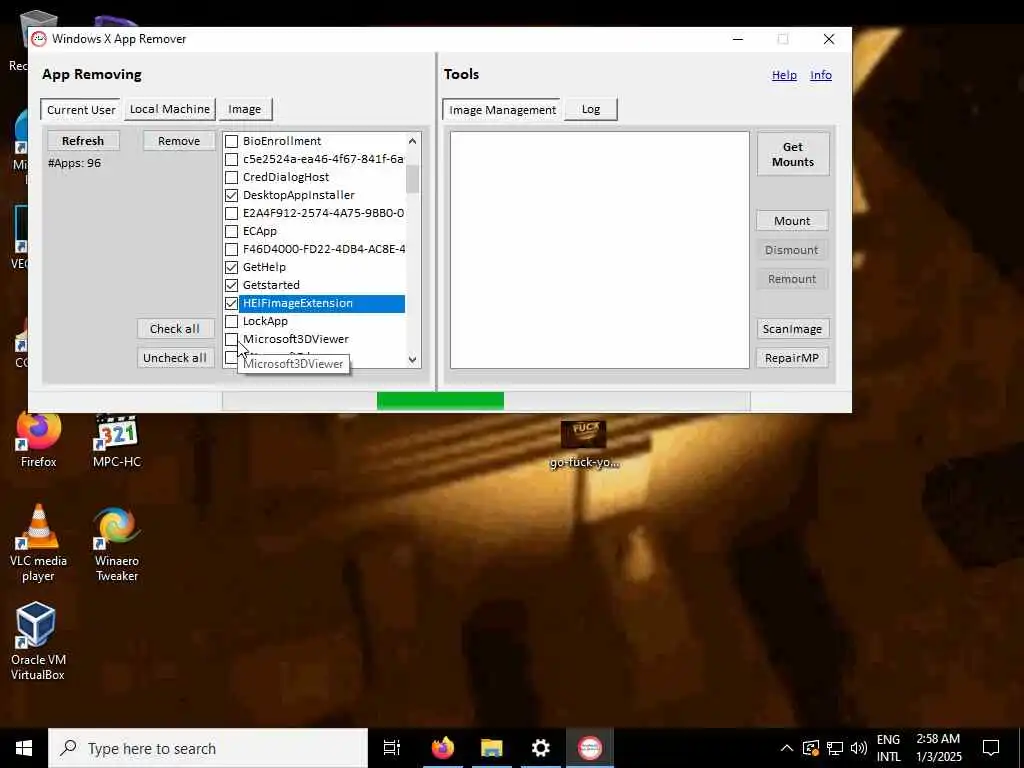Screen dimensions: 1024x768
Task: Check the E2A4F912-2574 app checkbox
Action: (231, 213)
